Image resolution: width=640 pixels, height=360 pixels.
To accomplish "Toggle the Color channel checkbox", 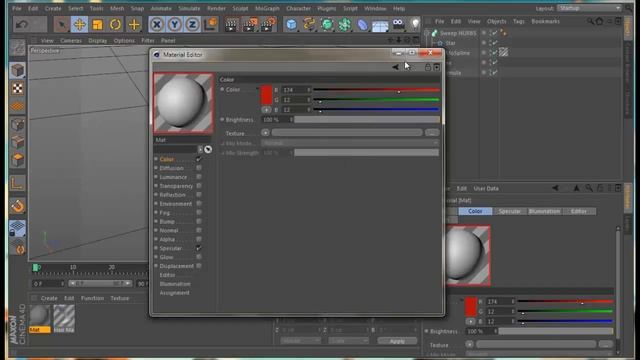I will pos(198,159).
